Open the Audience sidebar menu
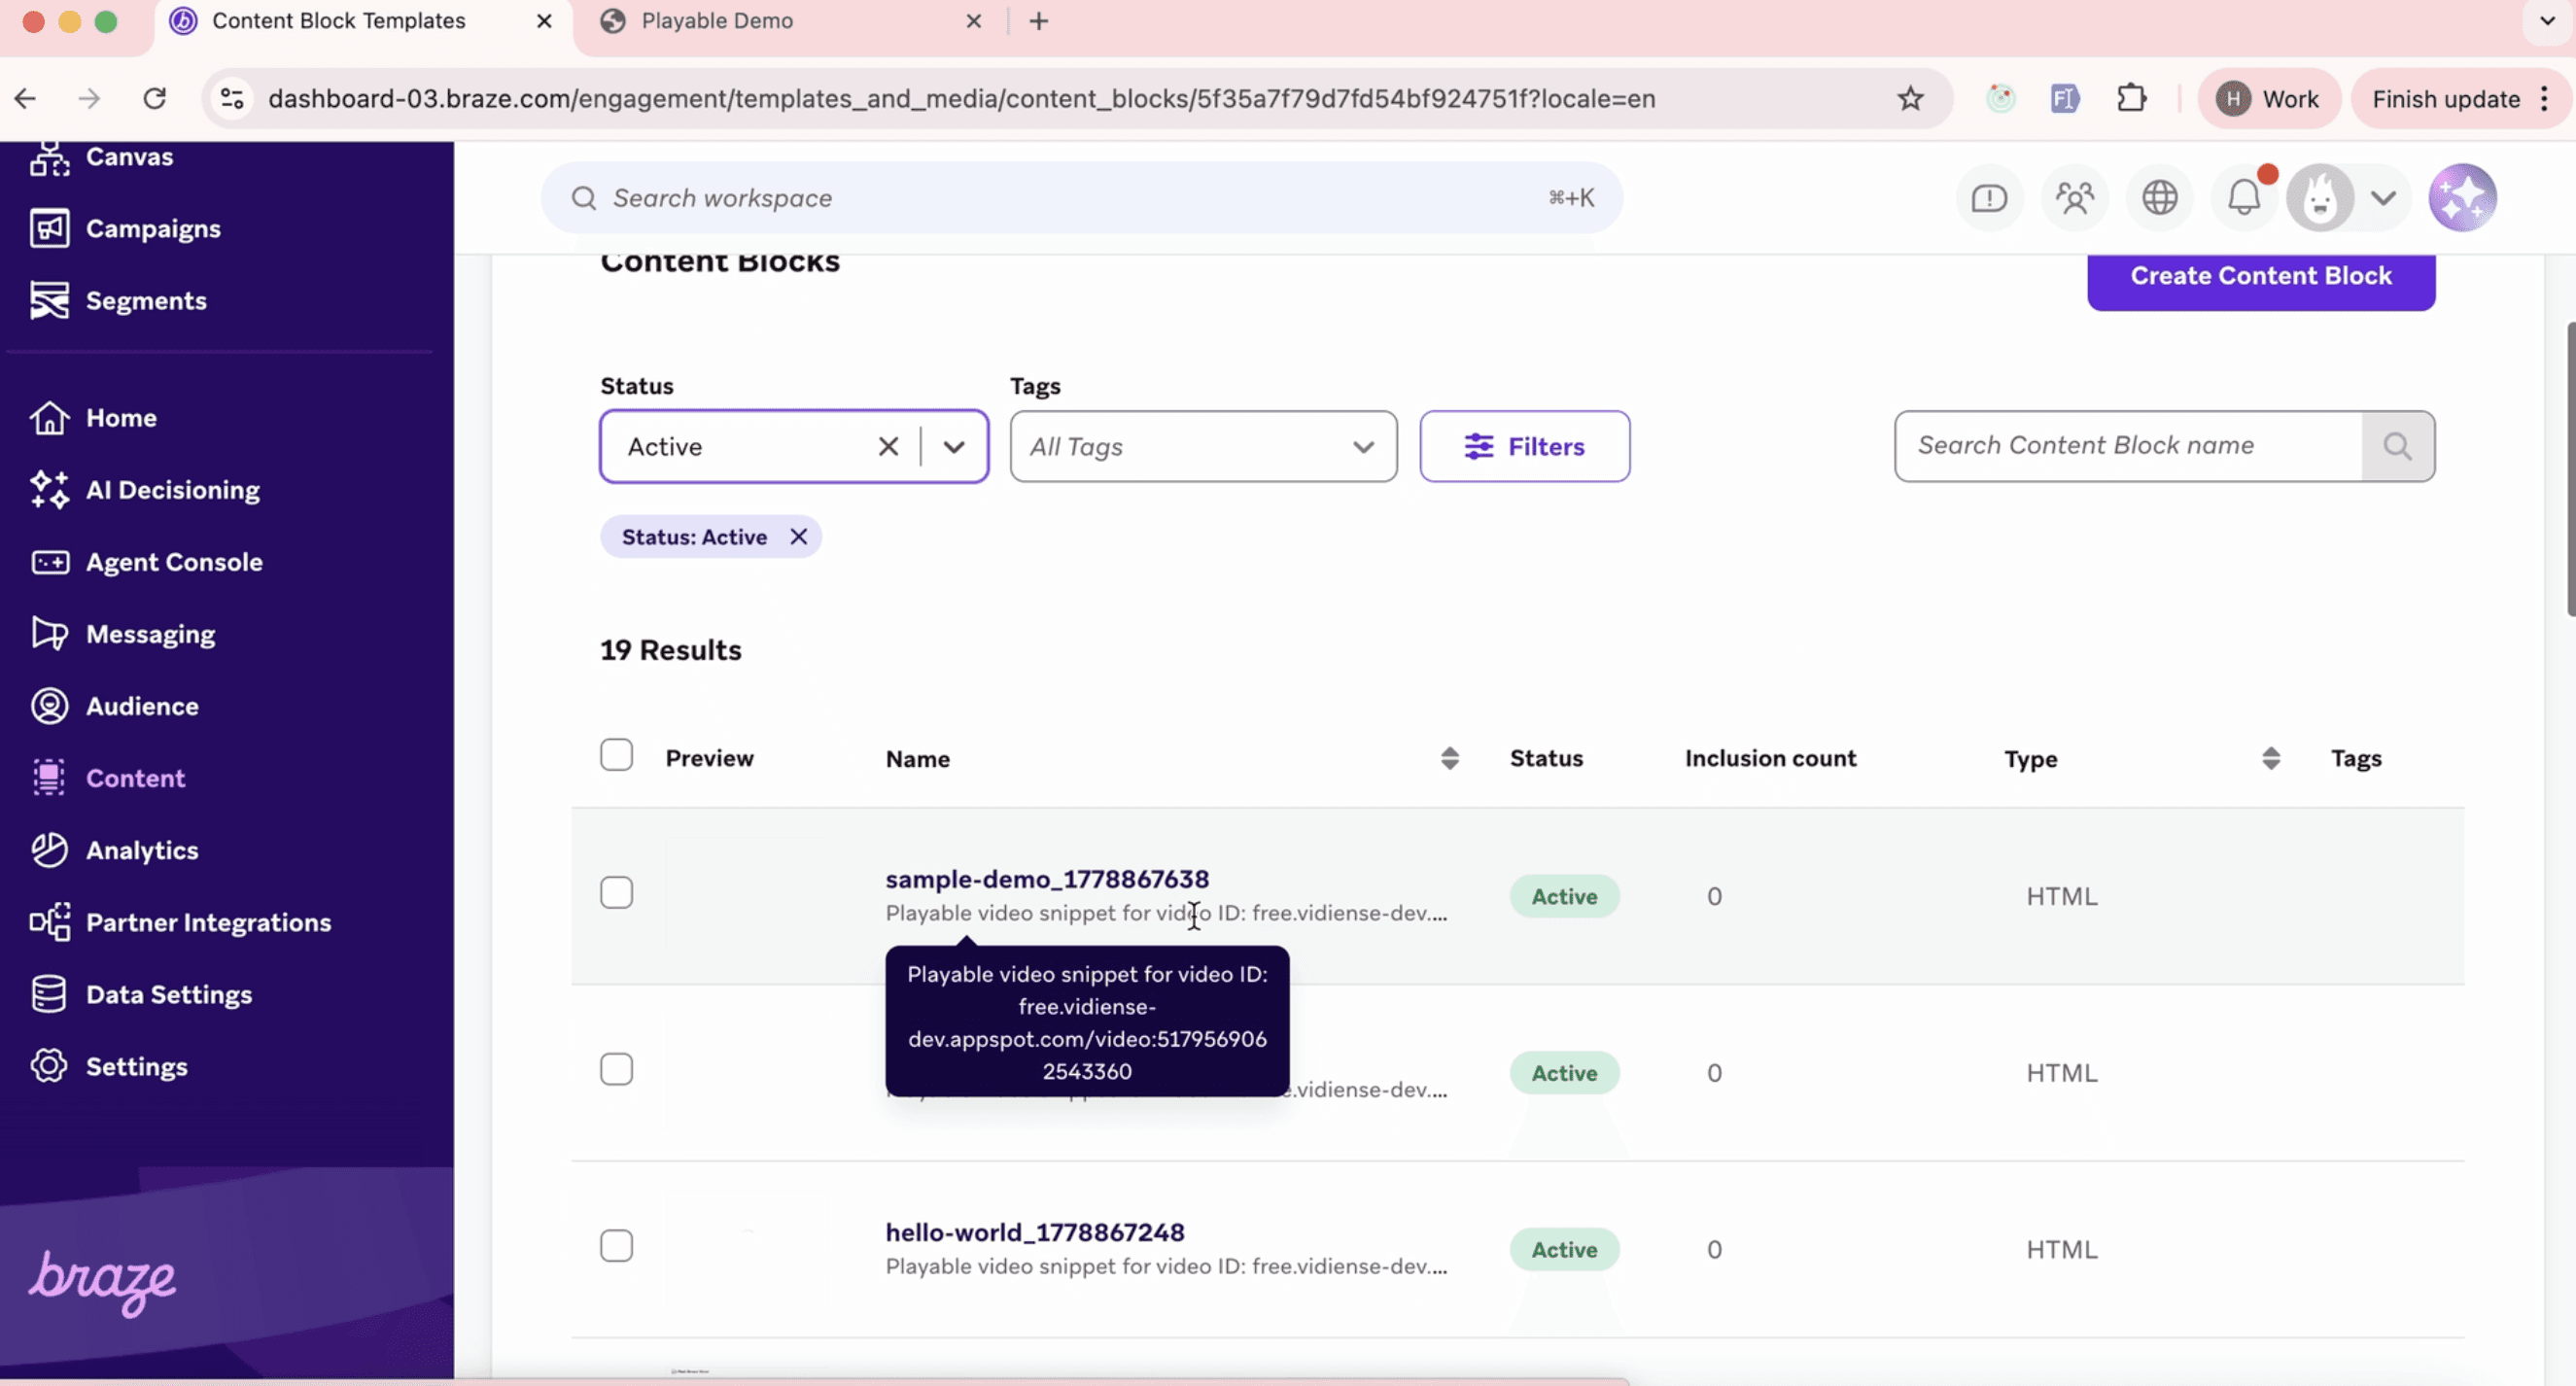Image resolution: width=2576 pixels, height=1386 pixels. pyautogui.click(x=114, y=706)
